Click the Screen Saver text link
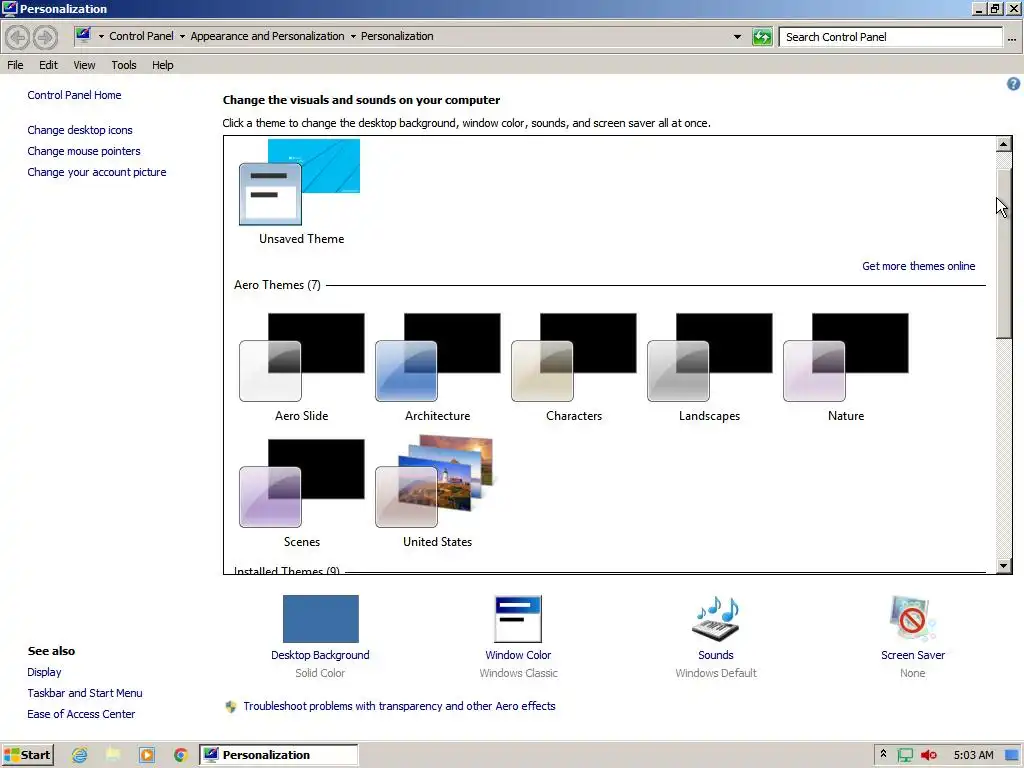Image resolution: width=1024 pixels, height=768 pixels. [x=912, y=655]
